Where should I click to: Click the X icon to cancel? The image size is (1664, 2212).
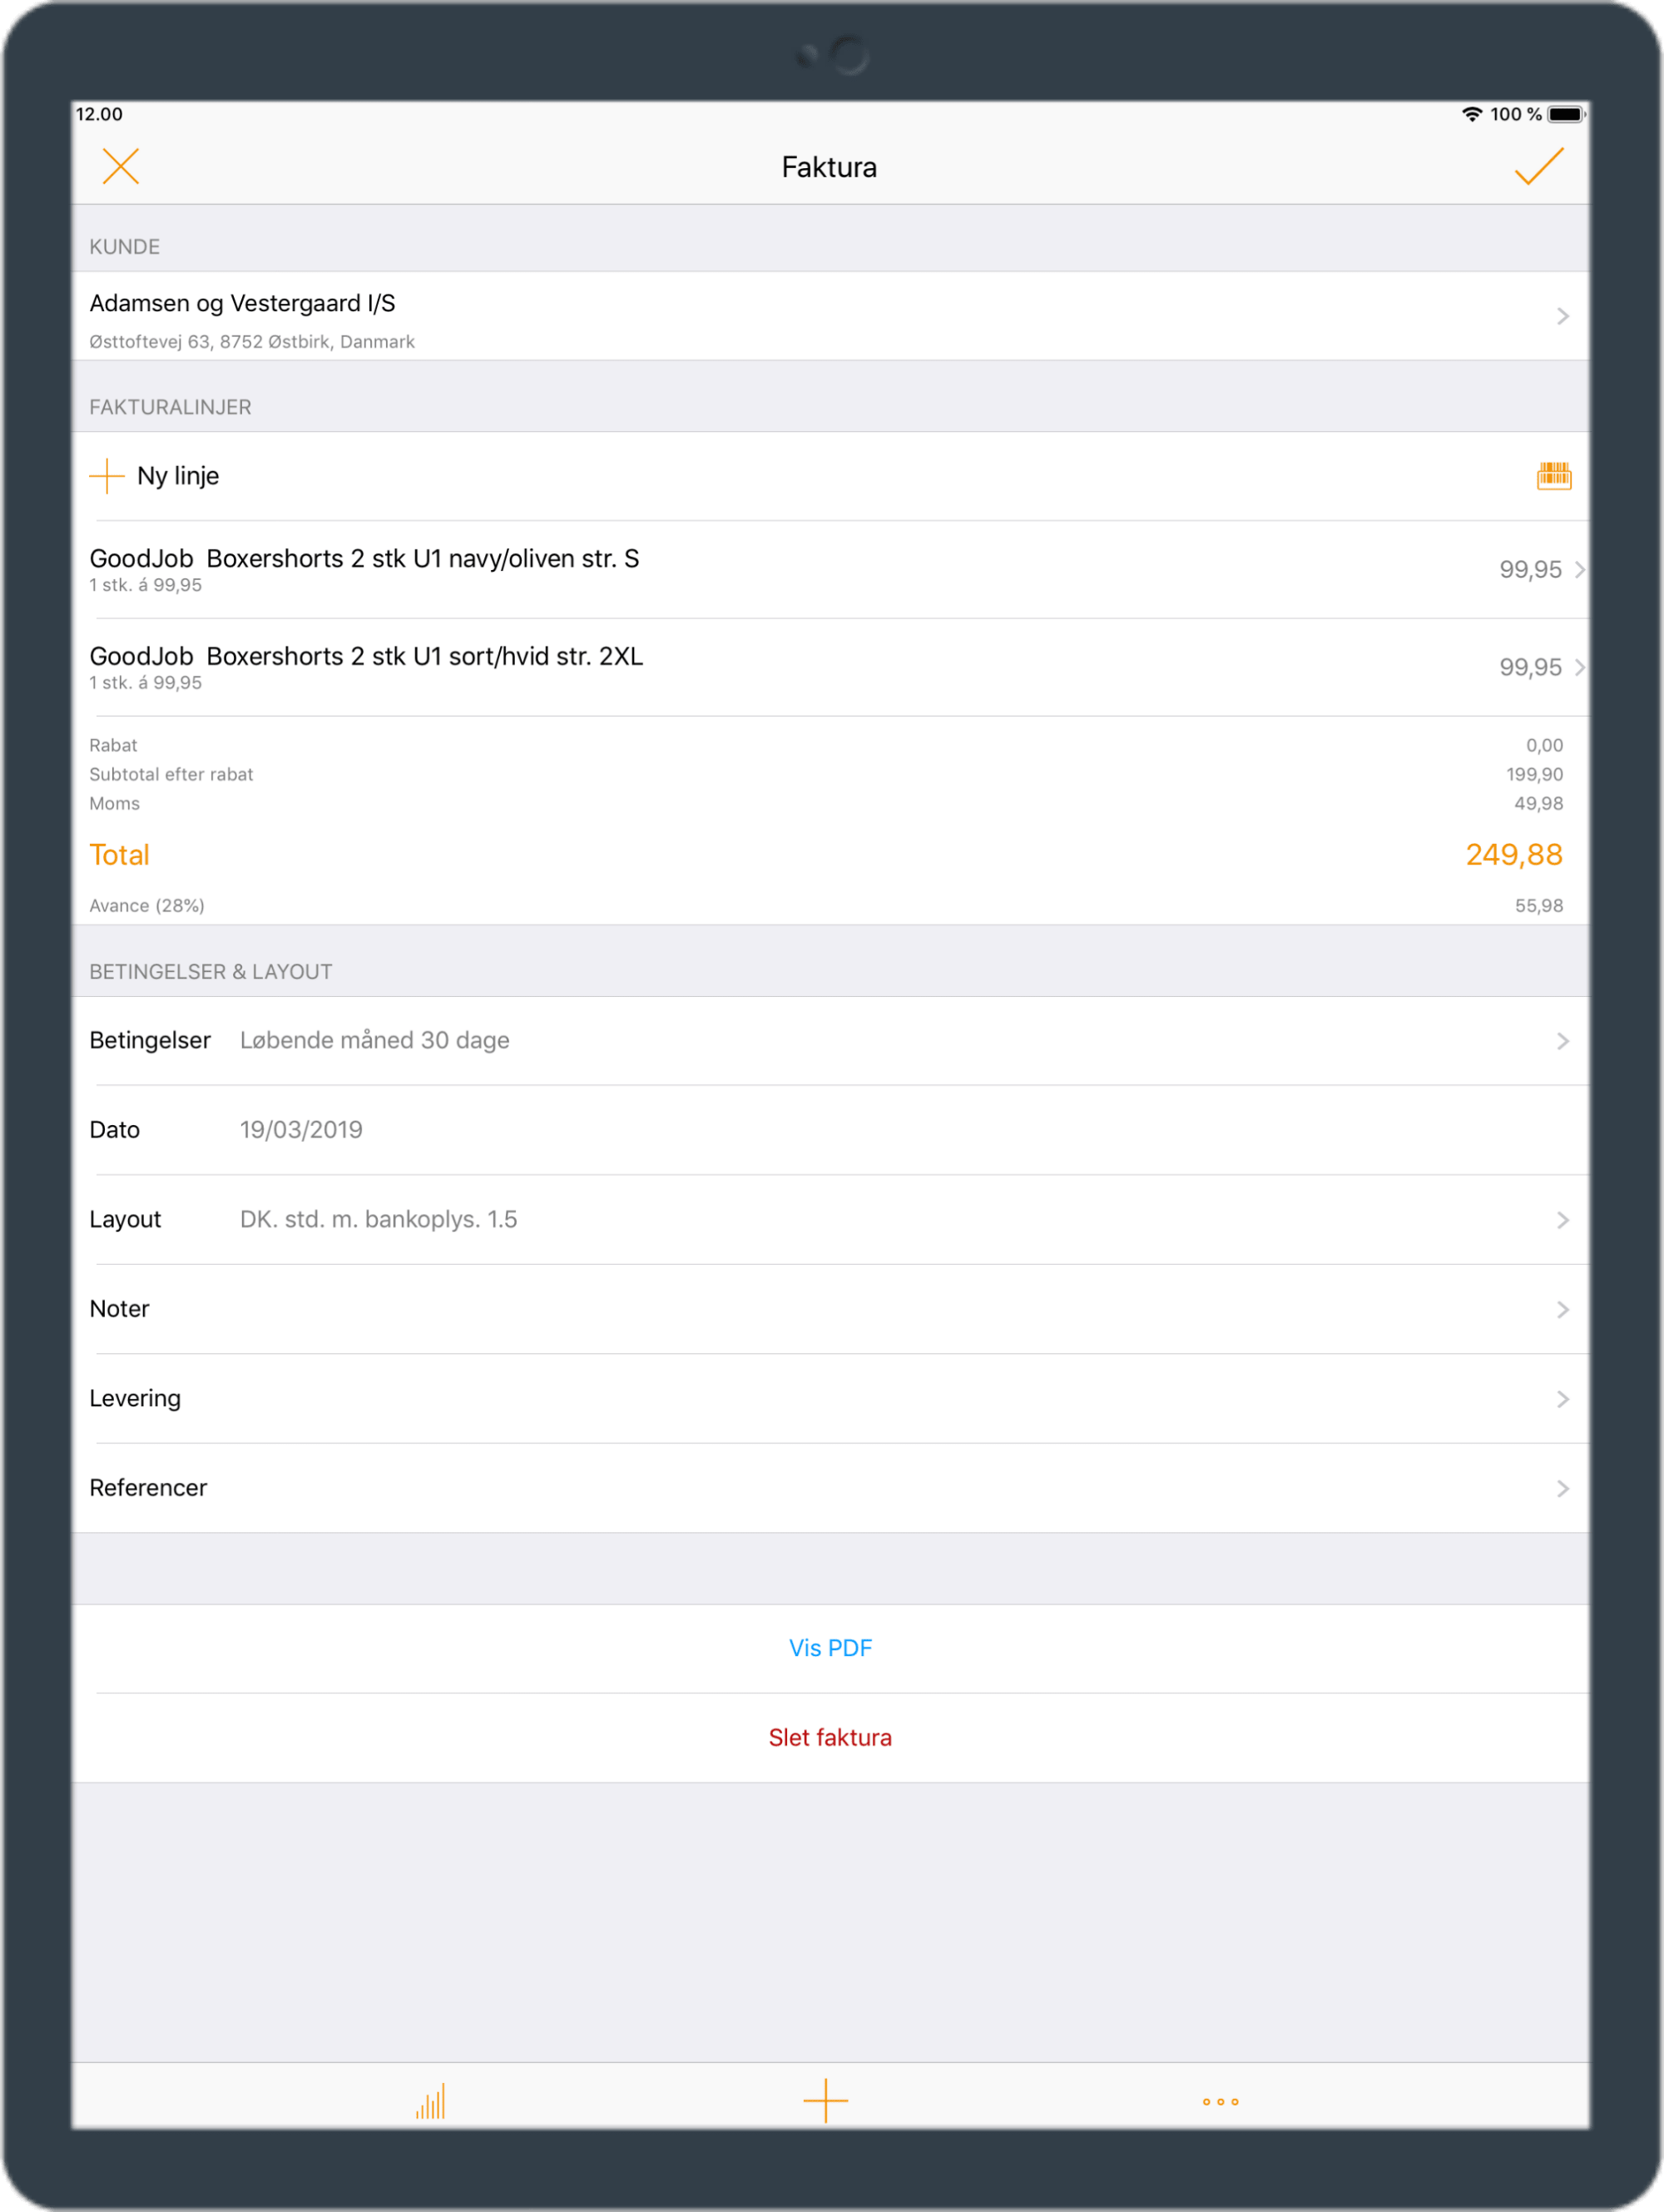[x=121, y=166]
